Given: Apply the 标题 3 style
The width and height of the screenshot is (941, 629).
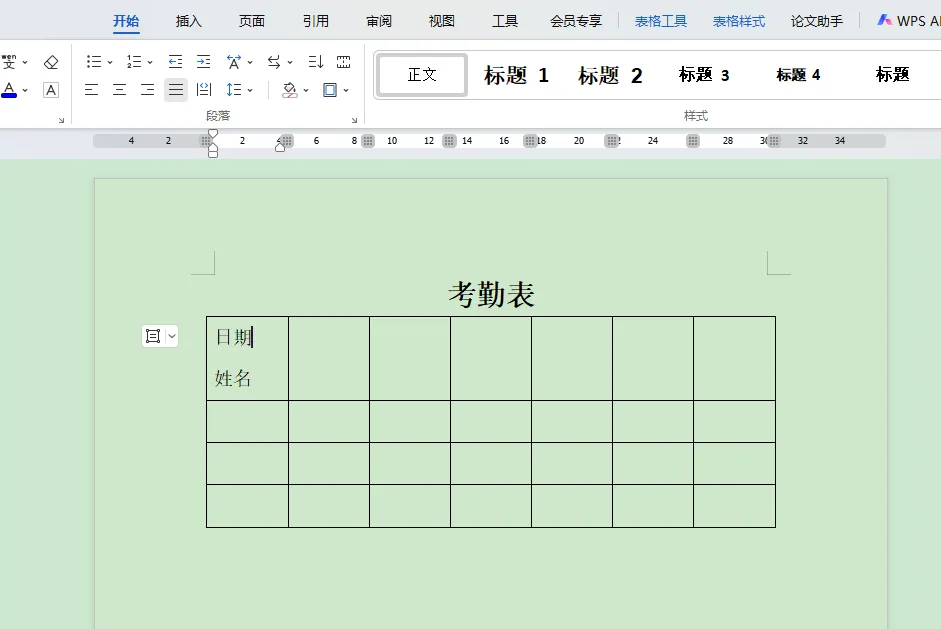Looking at the screenshot, I should (x=703, y=74).
